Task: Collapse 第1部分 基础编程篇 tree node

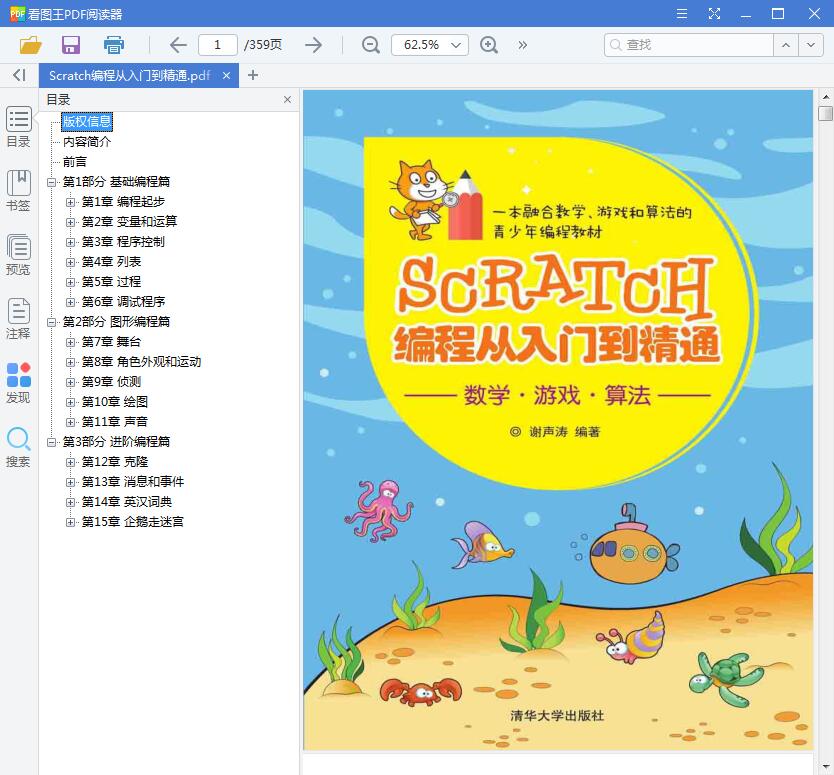Action: (x=51, y=182)
